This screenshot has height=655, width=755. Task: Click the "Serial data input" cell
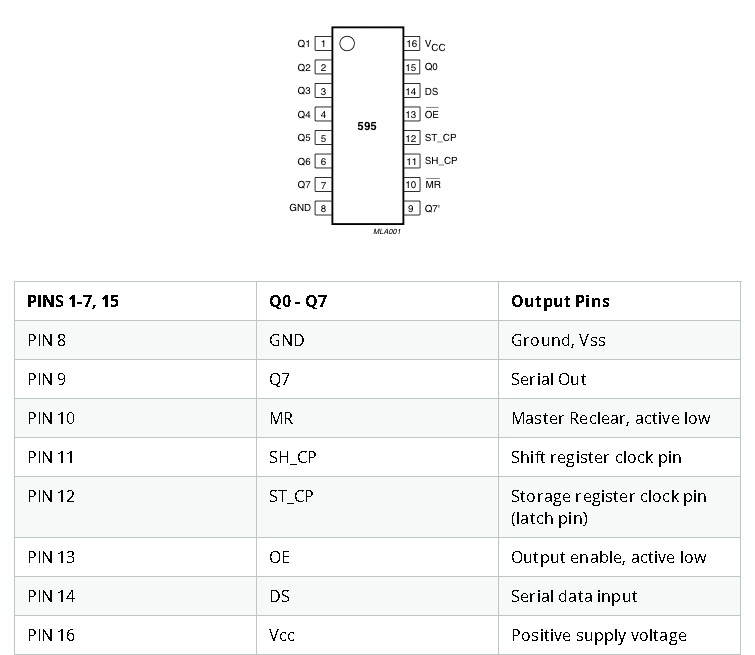click(574, 596)
